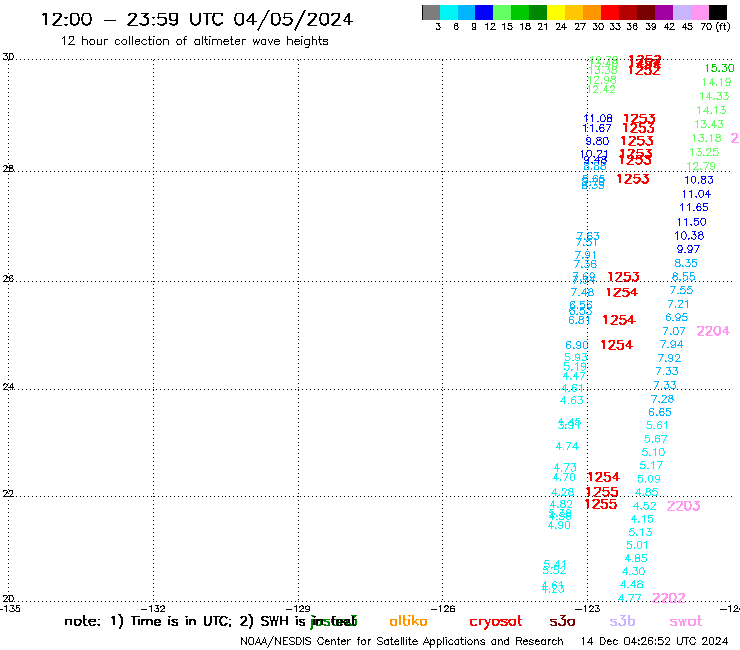Click the 13.43 wave height value

point(709,124)
